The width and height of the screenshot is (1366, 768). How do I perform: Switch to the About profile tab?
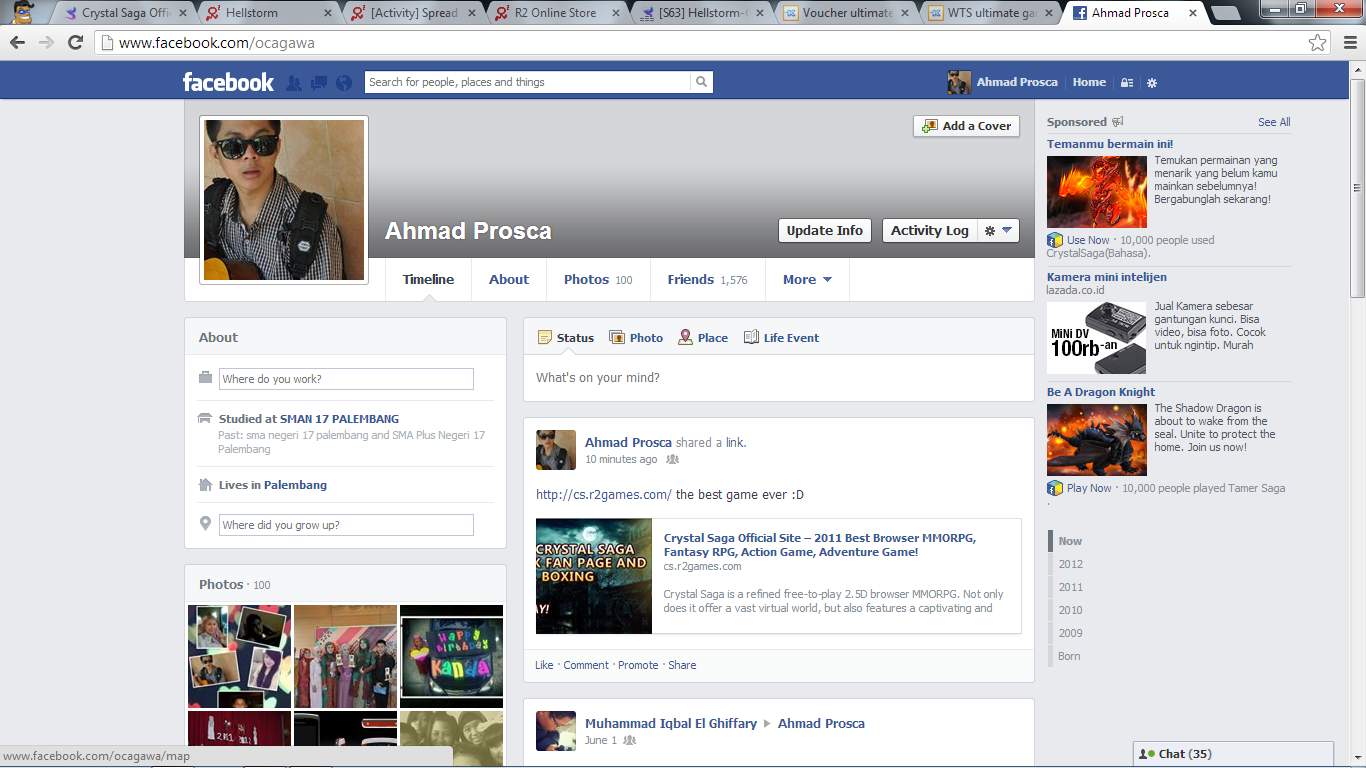coord(508,280)
